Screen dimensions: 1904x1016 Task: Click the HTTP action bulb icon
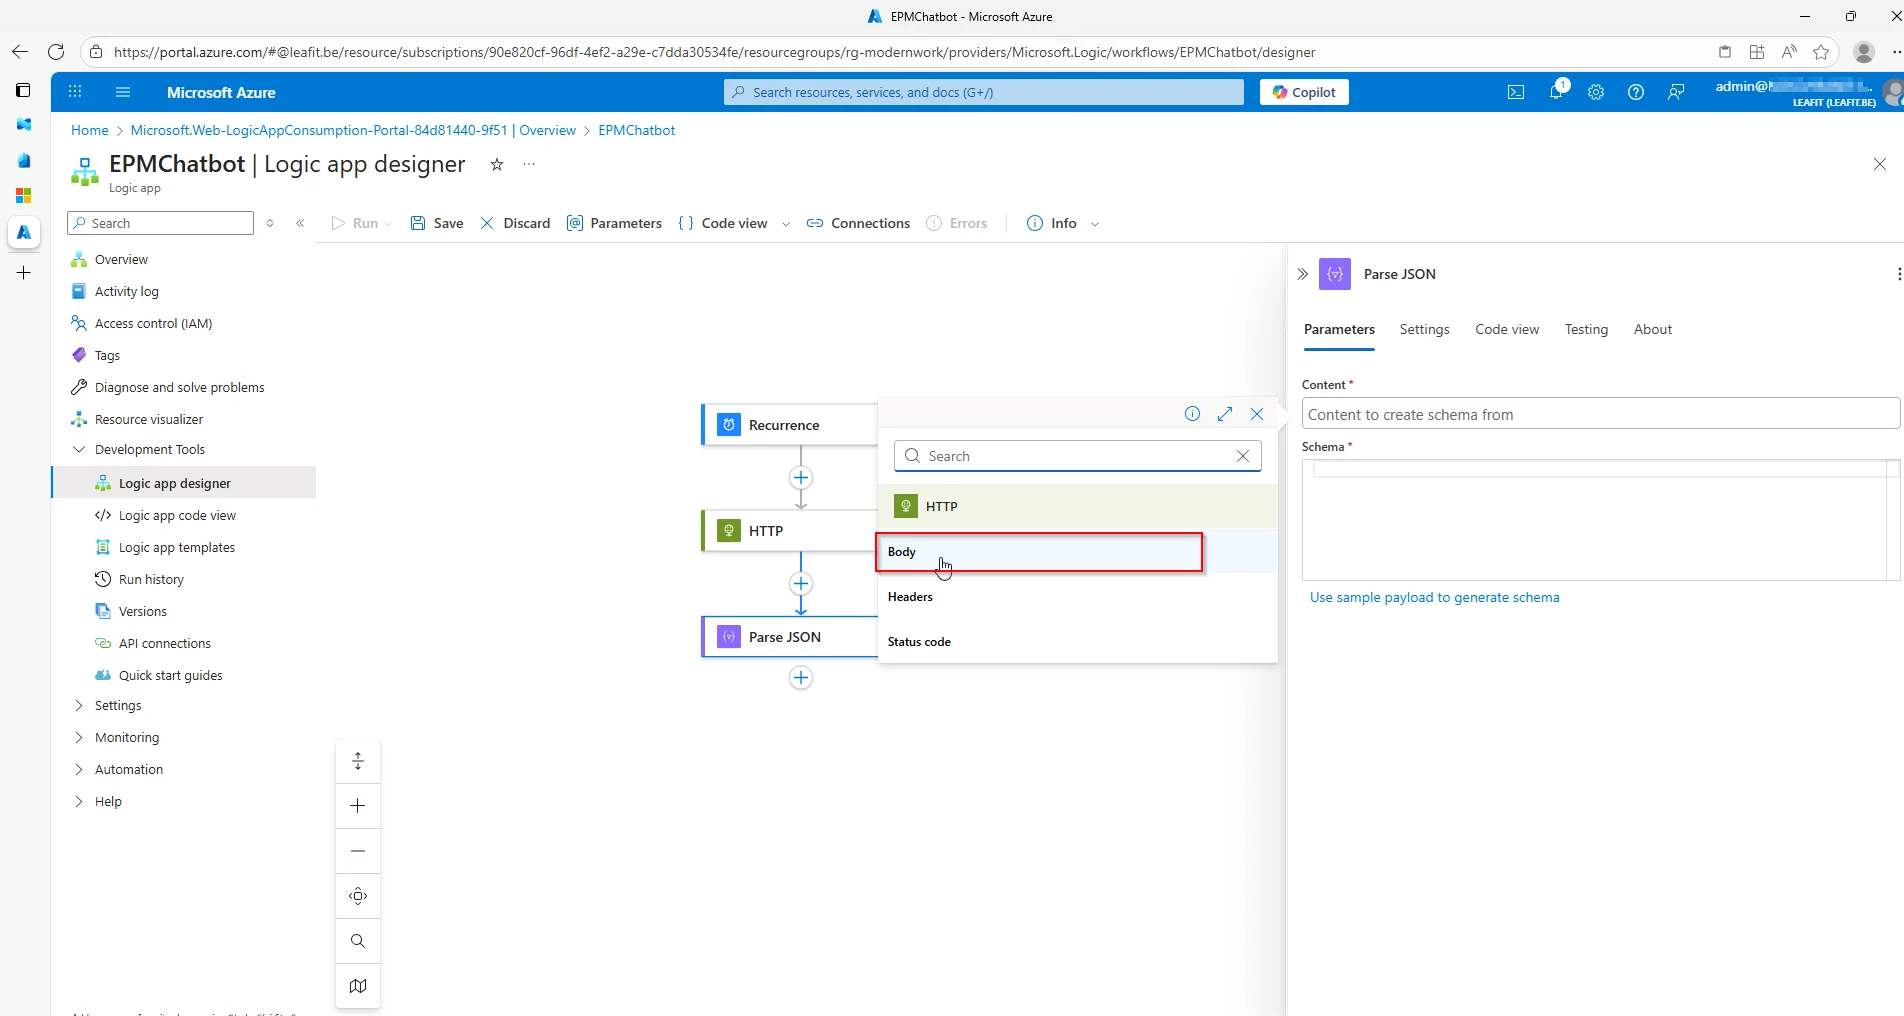tap(729, 531)
